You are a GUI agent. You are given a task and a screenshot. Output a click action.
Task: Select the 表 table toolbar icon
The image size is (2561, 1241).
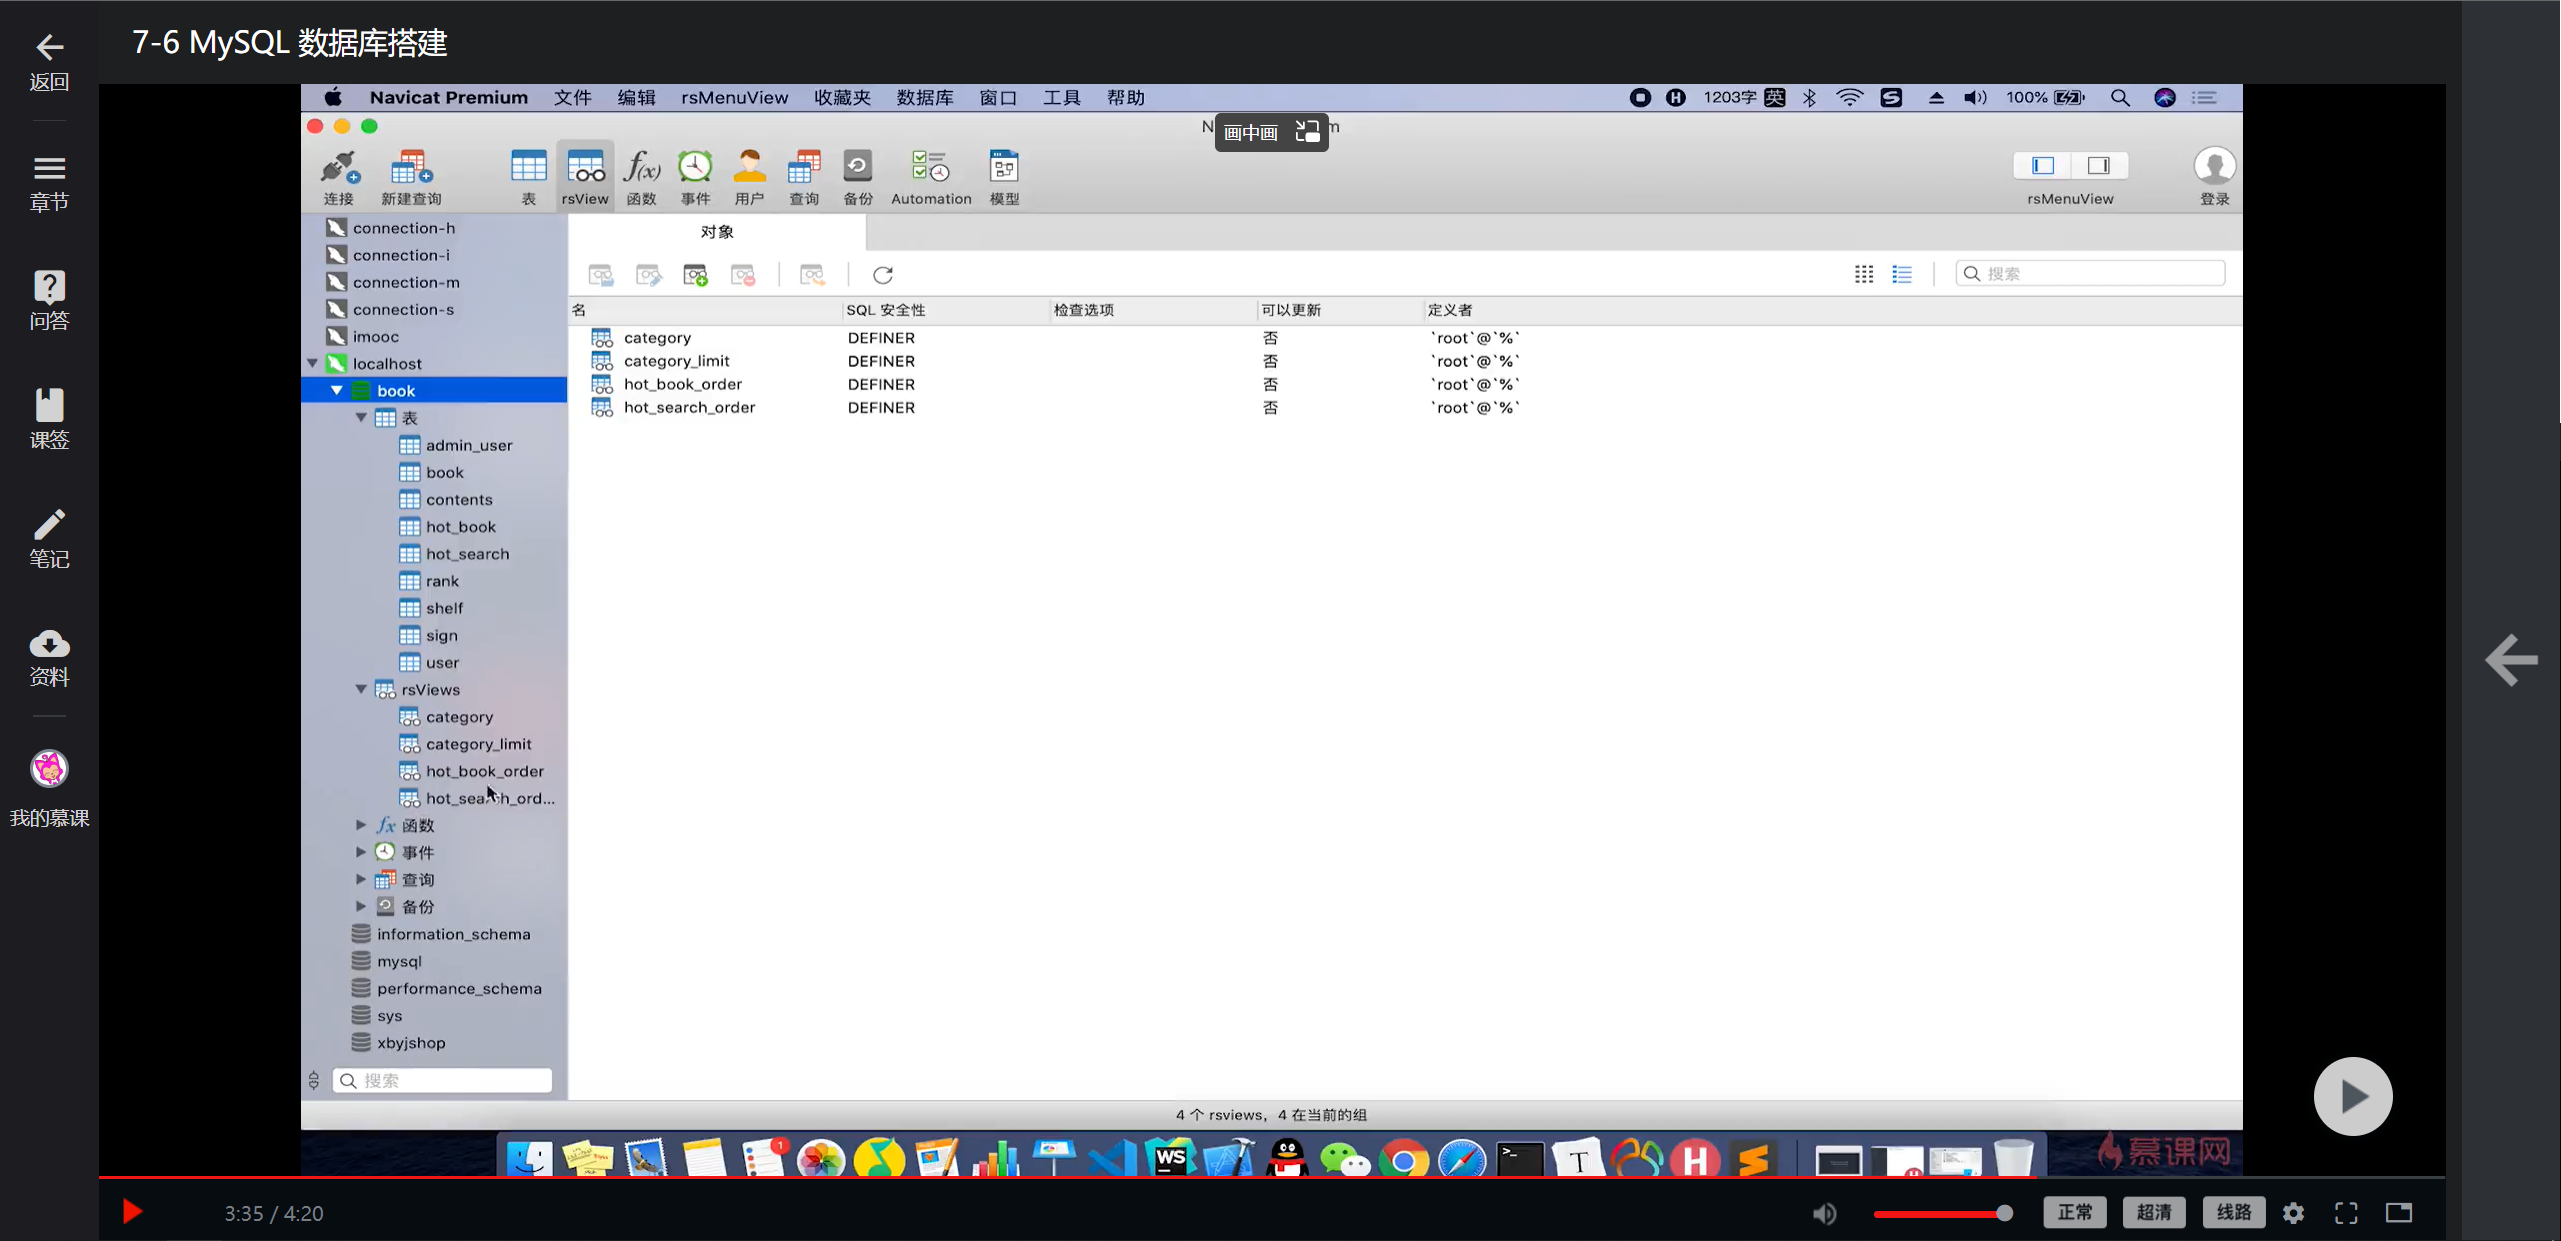click(528, 177)
